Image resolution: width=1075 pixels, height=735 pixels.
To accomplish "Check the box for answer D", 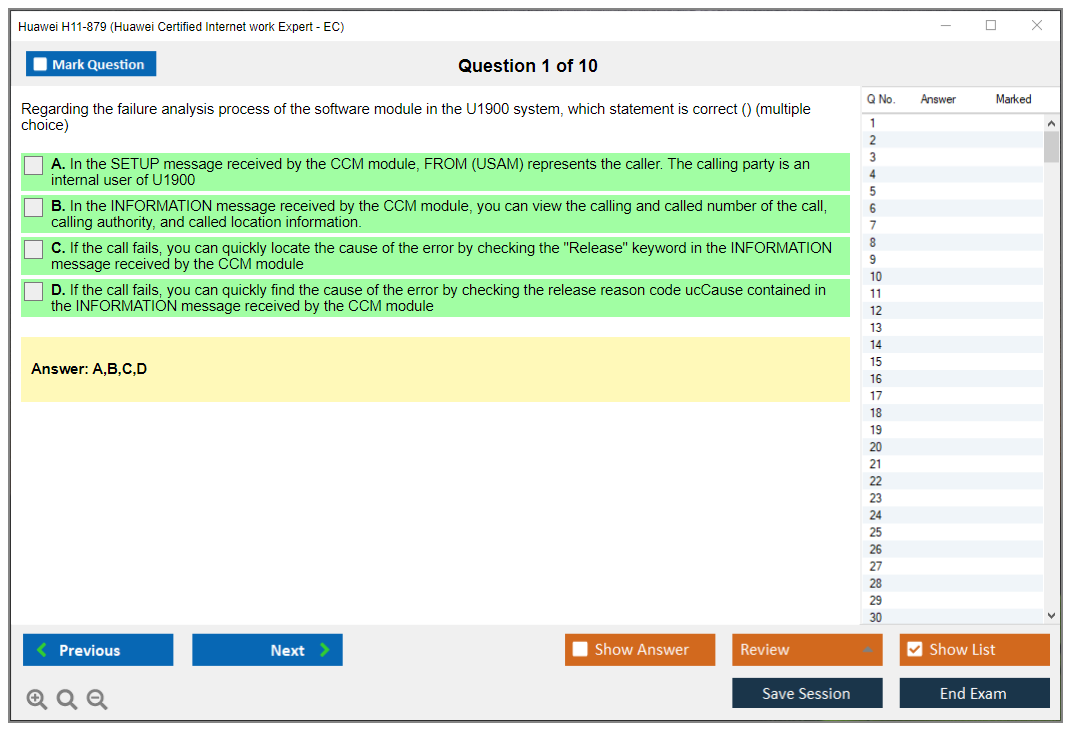I will coord(34,291).
